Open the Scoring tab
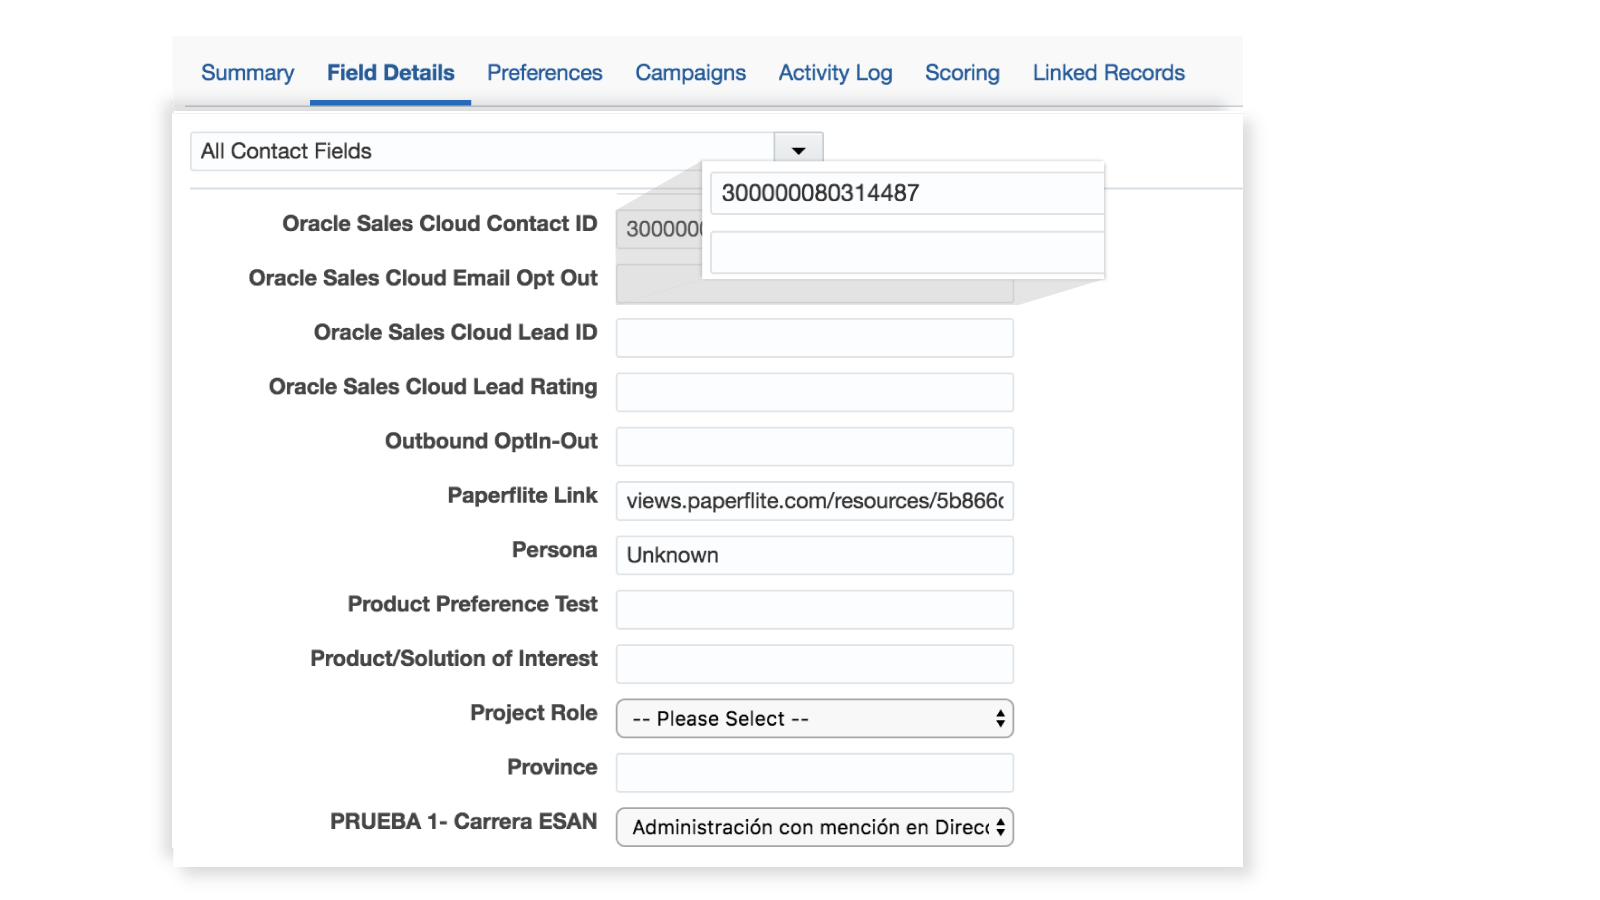 point(962,73)
